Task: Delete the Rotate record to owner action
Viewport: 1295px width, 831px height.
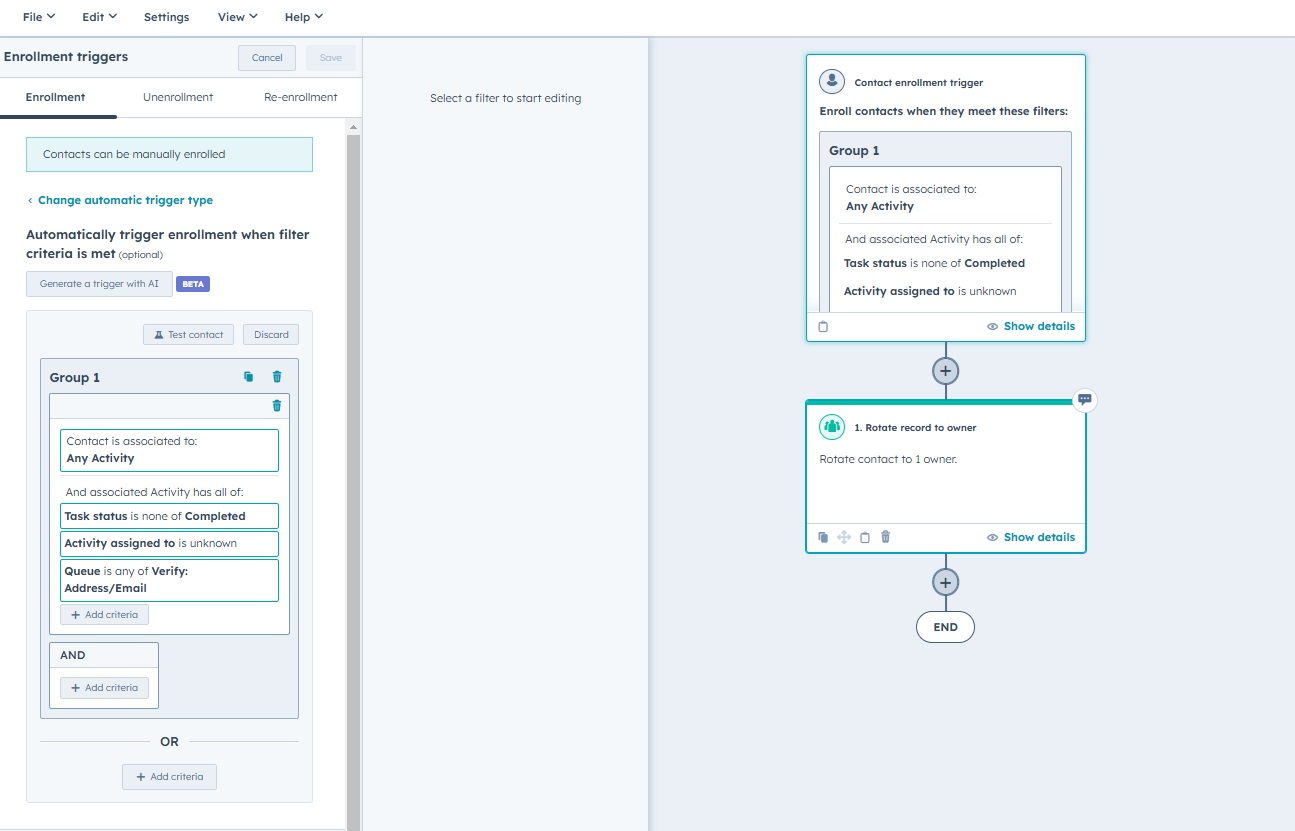Action: click(x=886, y=537)
